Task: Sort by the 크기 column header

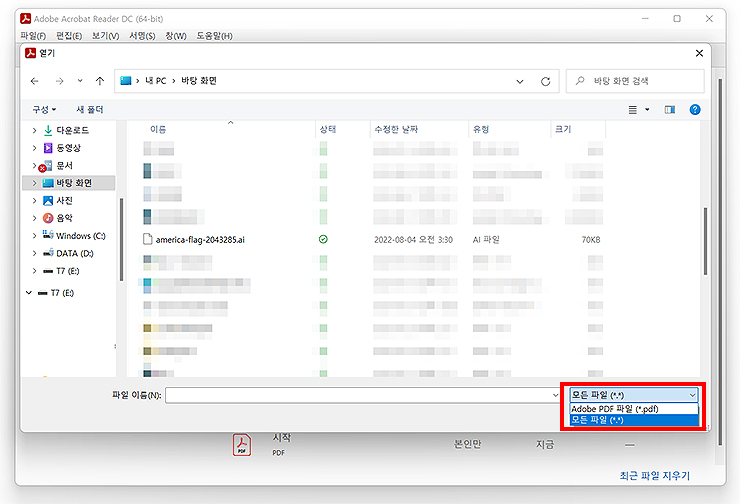Action: pyautogui.click(x=563, y=129)
